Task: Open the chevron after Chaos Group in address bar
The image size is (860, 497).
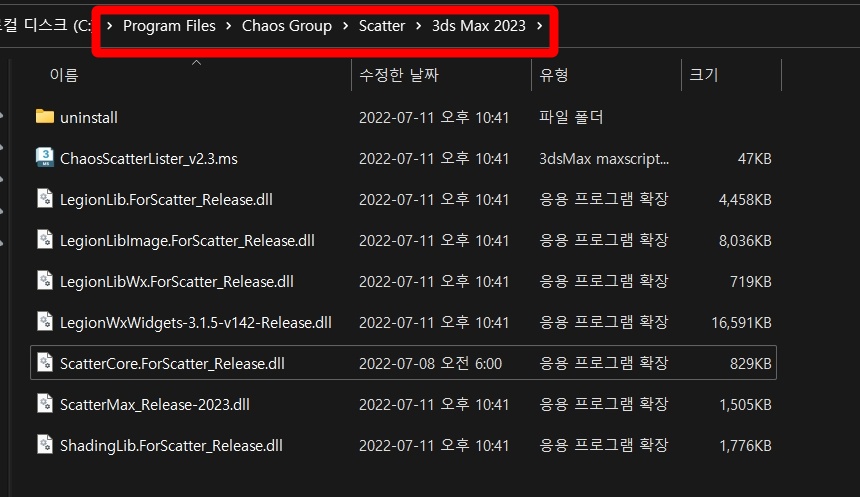Action: (346, 25)
